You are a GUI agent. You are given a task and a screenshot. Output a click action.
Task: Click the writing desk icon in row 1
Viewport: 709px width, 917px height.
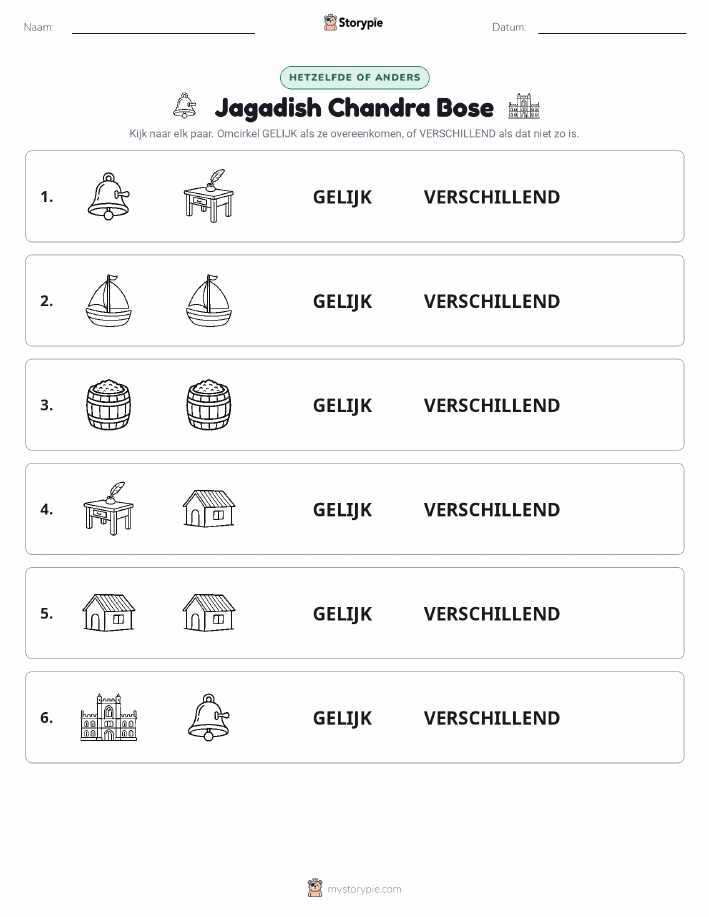coord(209,196)
